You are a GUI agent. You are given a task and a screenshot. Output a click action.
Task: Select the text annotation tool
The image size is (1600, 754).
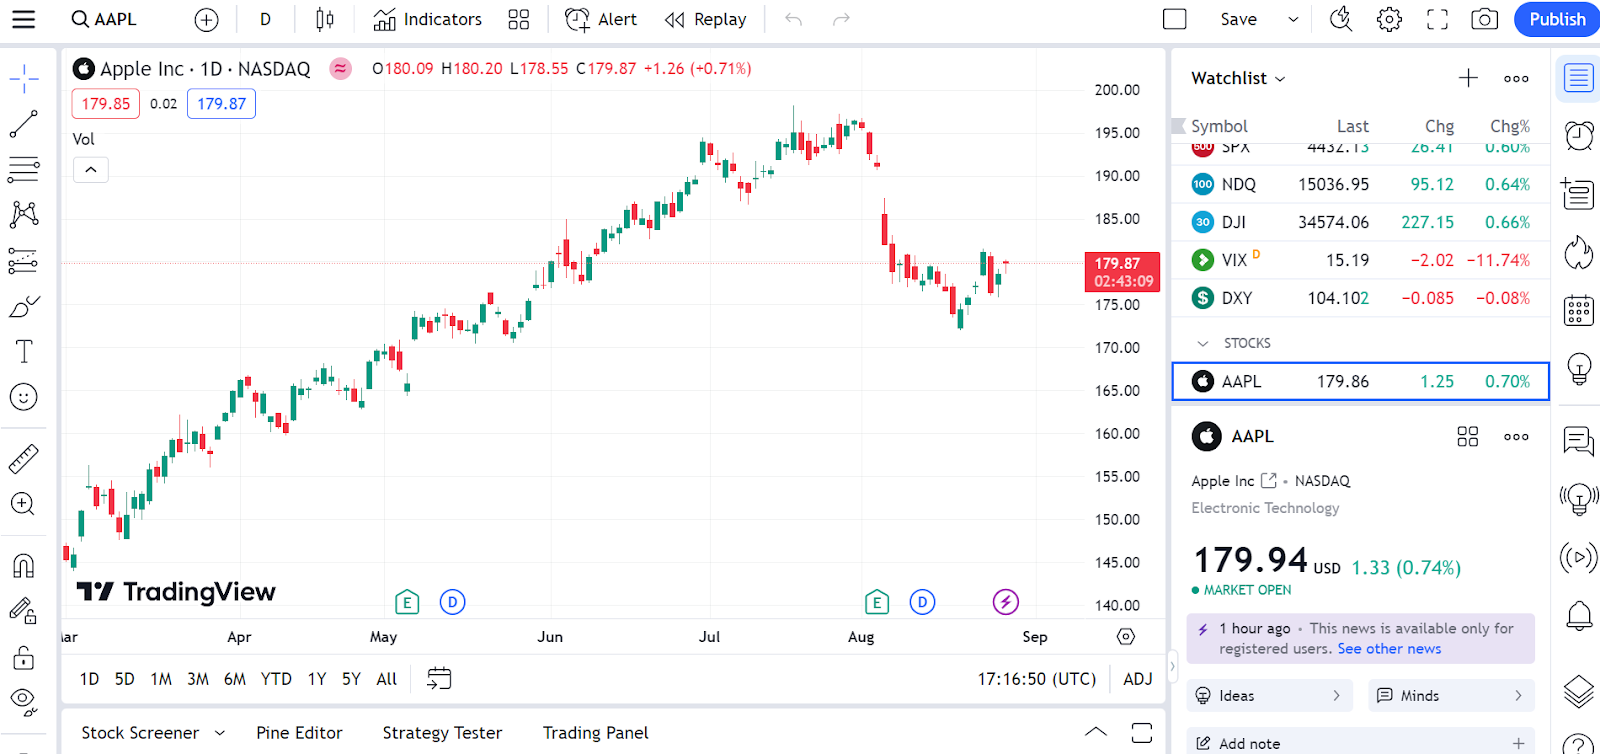[24, 351]
